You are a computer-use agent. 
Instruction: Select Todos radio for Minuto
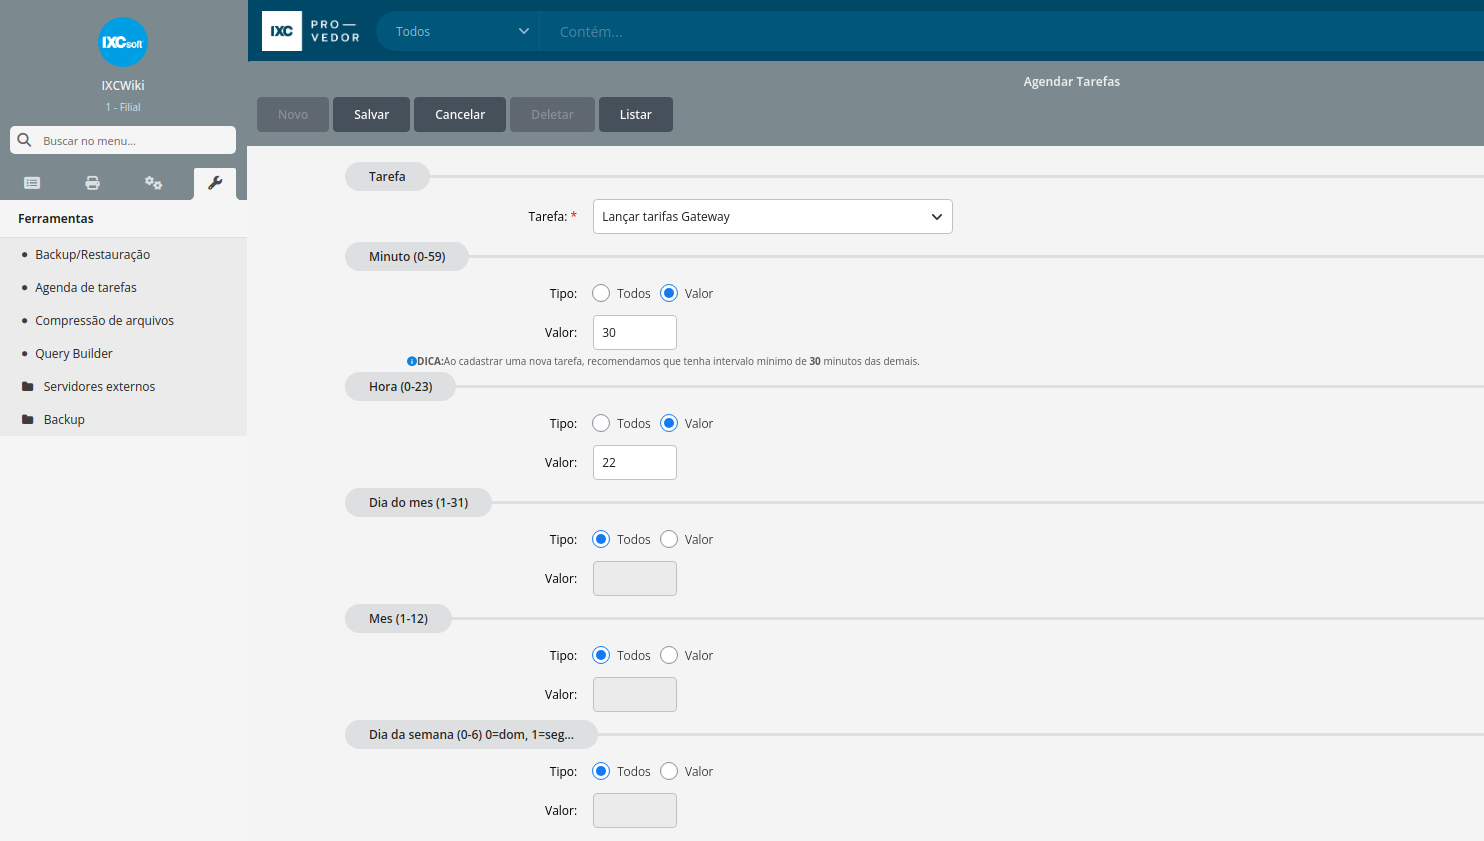[601, 293]
